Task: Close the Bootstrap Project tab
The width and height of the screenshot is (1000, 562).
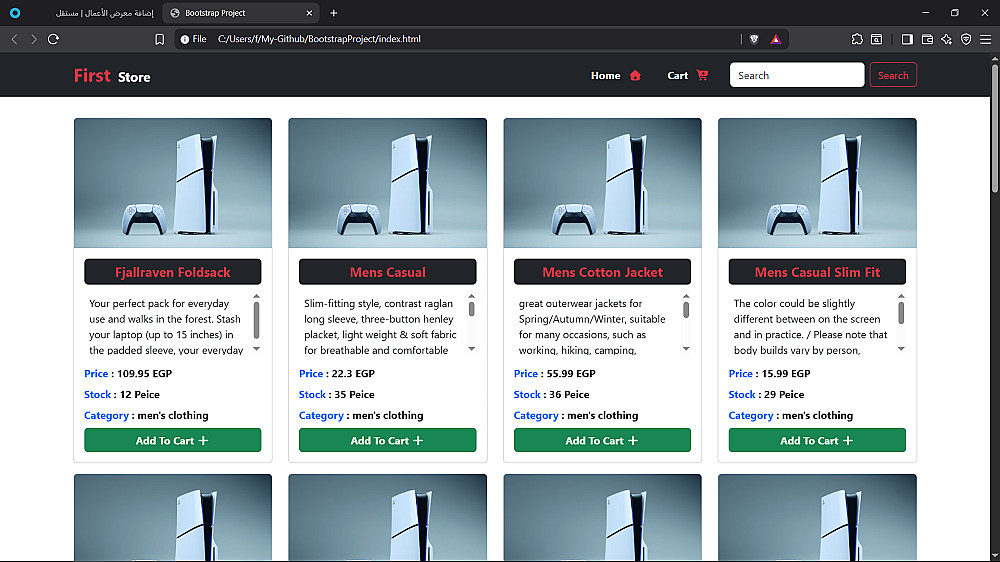Action: 309,13
